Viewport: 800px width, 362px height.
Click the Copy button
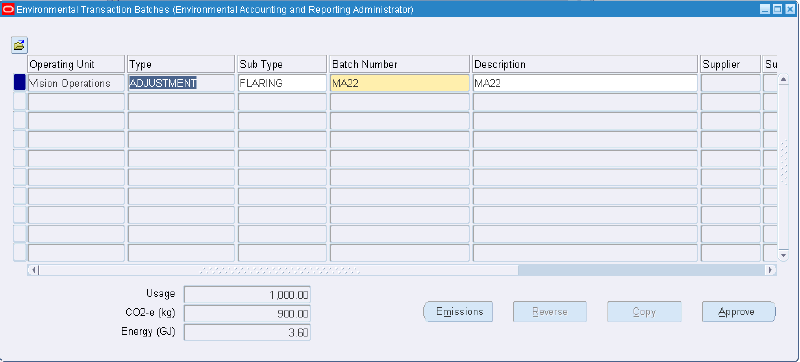pos(644,312)
